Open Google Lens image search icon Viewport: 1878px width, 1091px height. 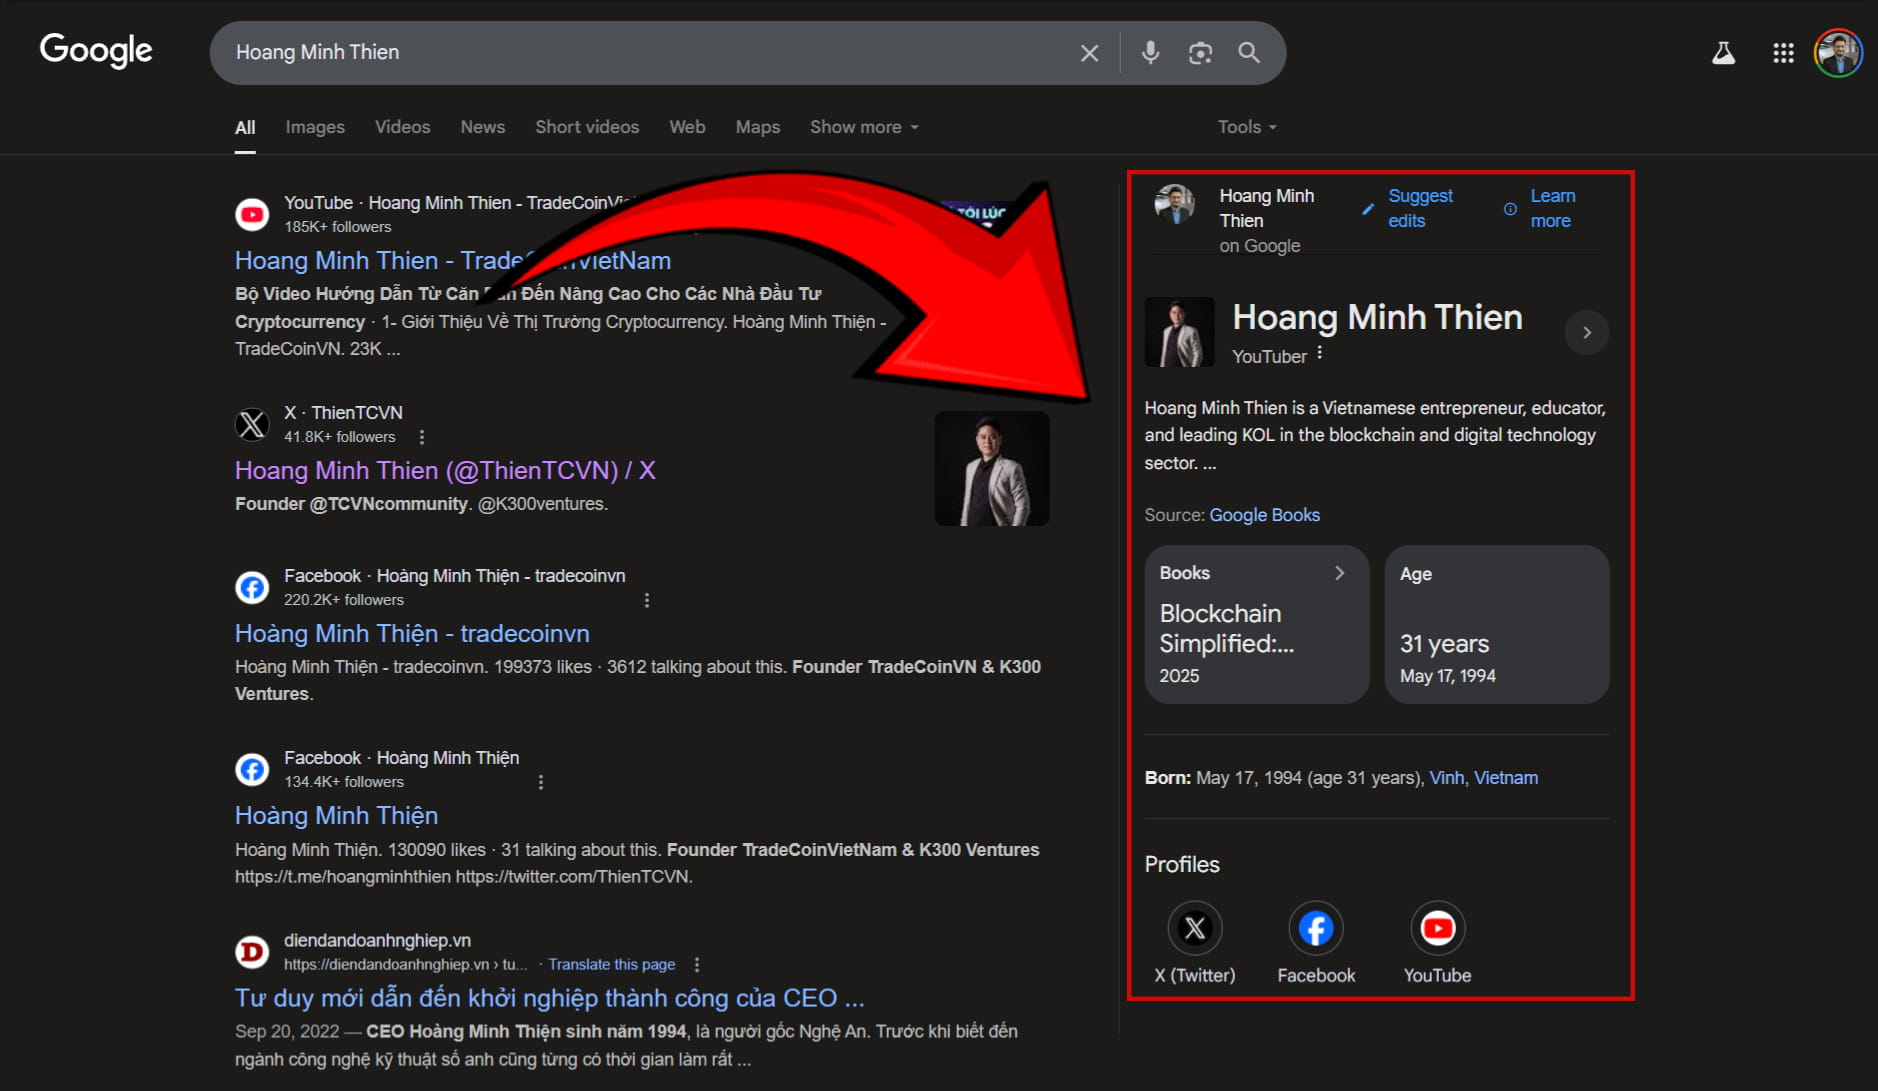(x=1200, y=53)
